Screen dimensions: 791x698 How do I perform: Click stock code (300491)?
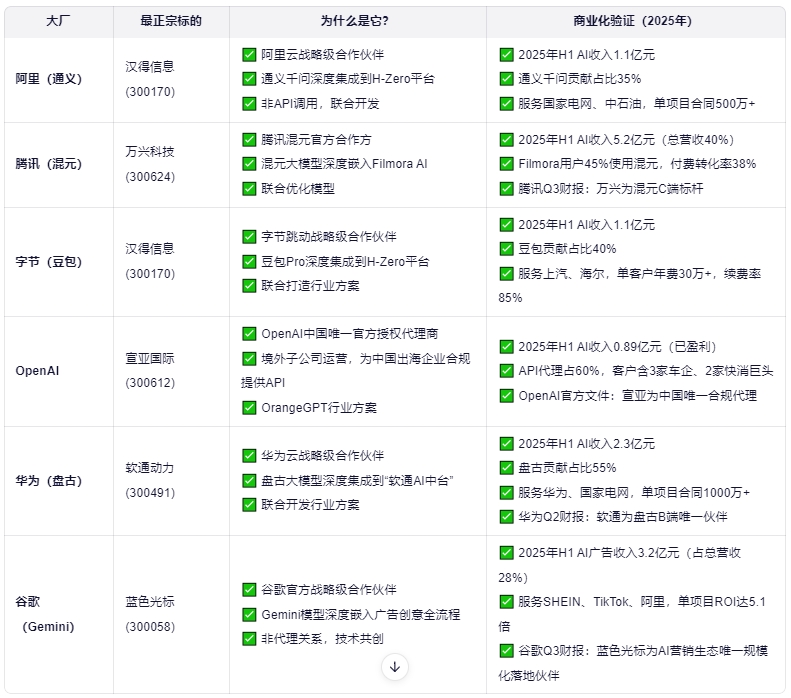click(150, 492)
